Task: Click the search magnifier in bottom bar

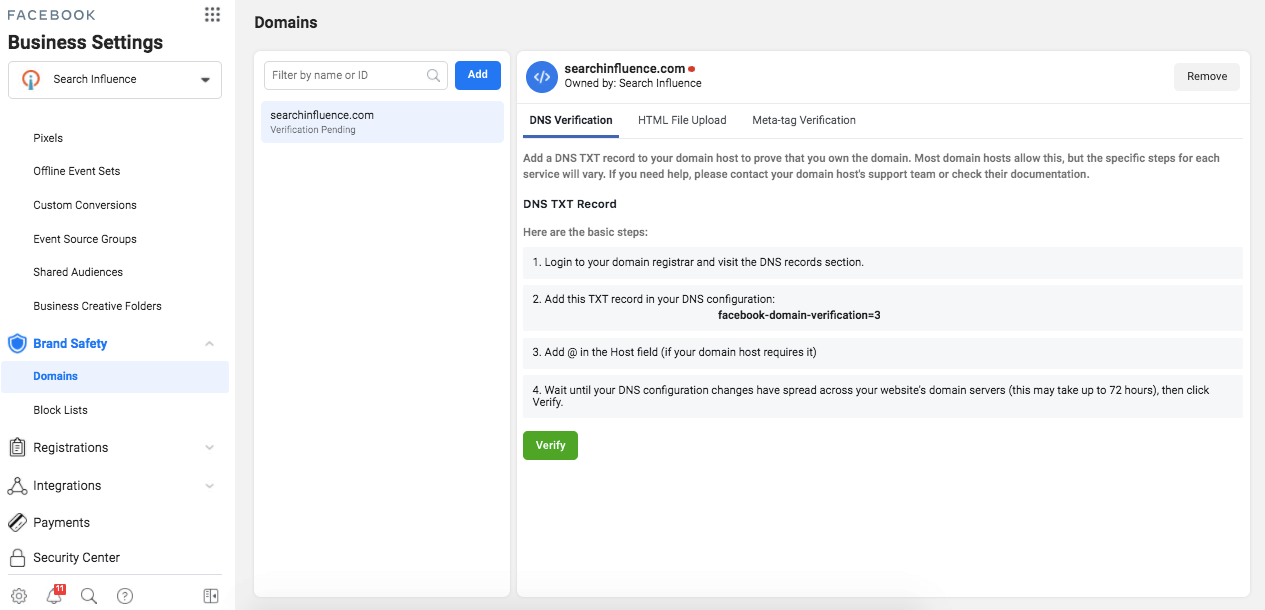Action: pyautogui.click(x=89, y=596)
